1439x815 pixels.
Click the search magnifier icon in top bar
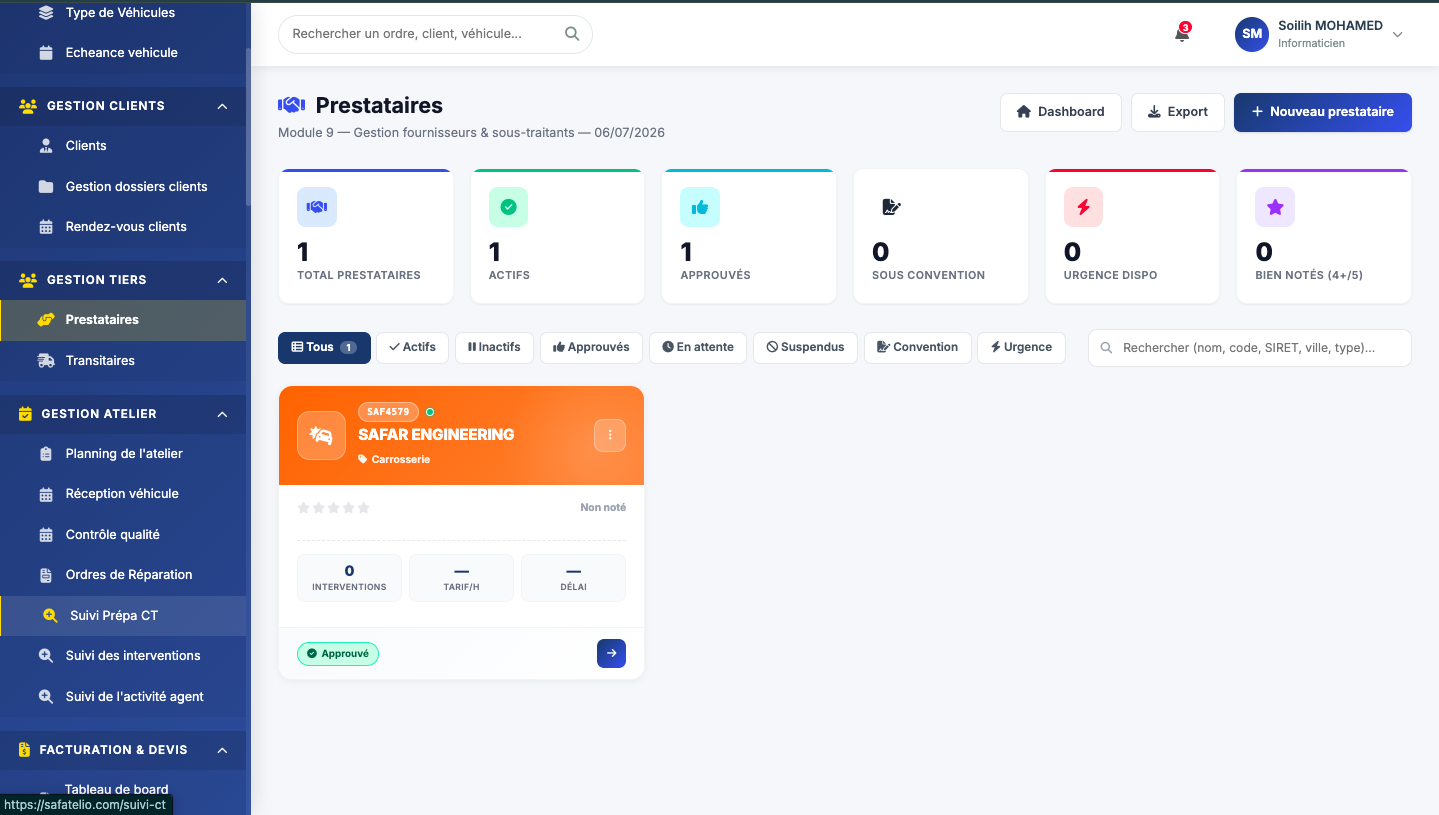click(x=572, y=34)
